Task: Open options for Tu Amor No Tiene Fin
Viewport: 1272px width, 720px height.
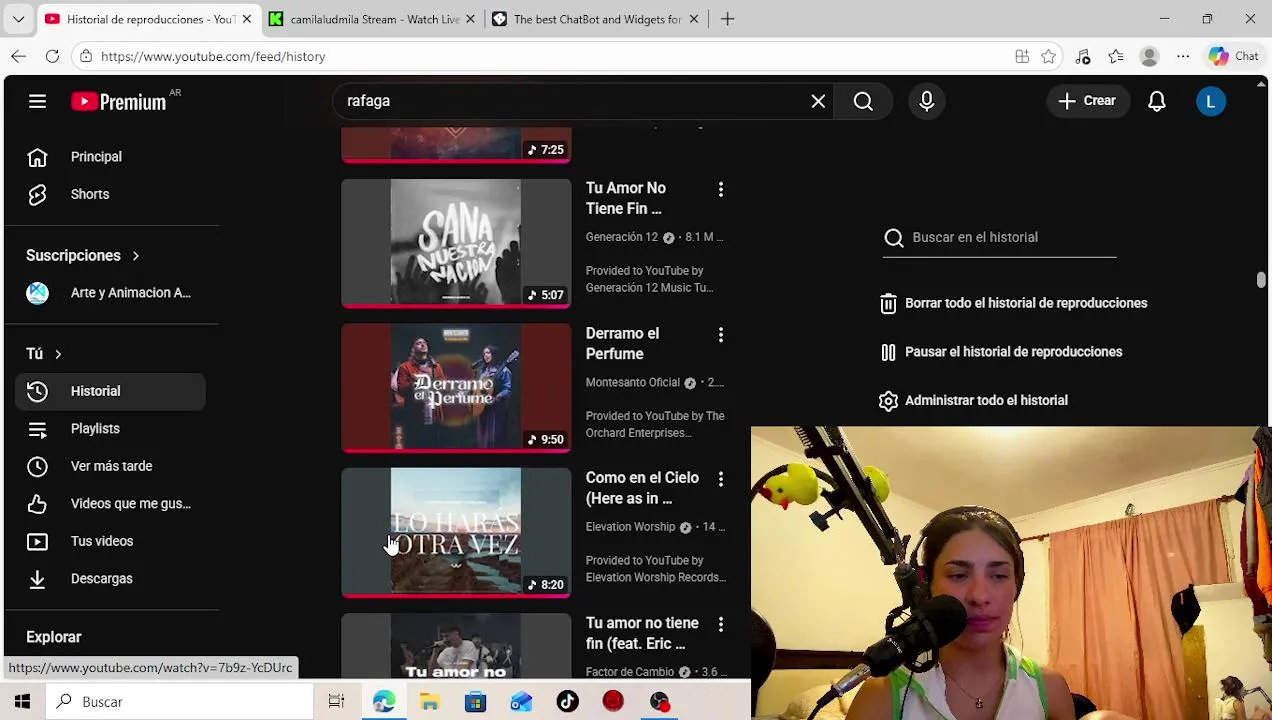Action: 720,189
